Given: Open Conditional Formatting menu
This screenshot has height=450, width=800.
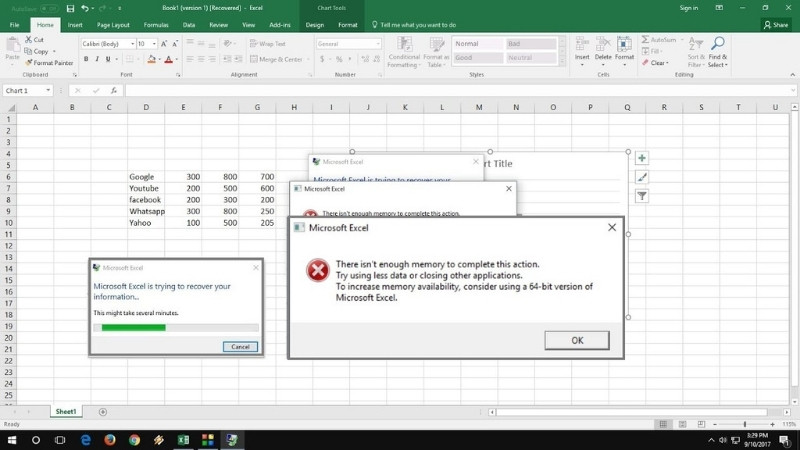Looking at the screenshot, I should coord(404,52).
